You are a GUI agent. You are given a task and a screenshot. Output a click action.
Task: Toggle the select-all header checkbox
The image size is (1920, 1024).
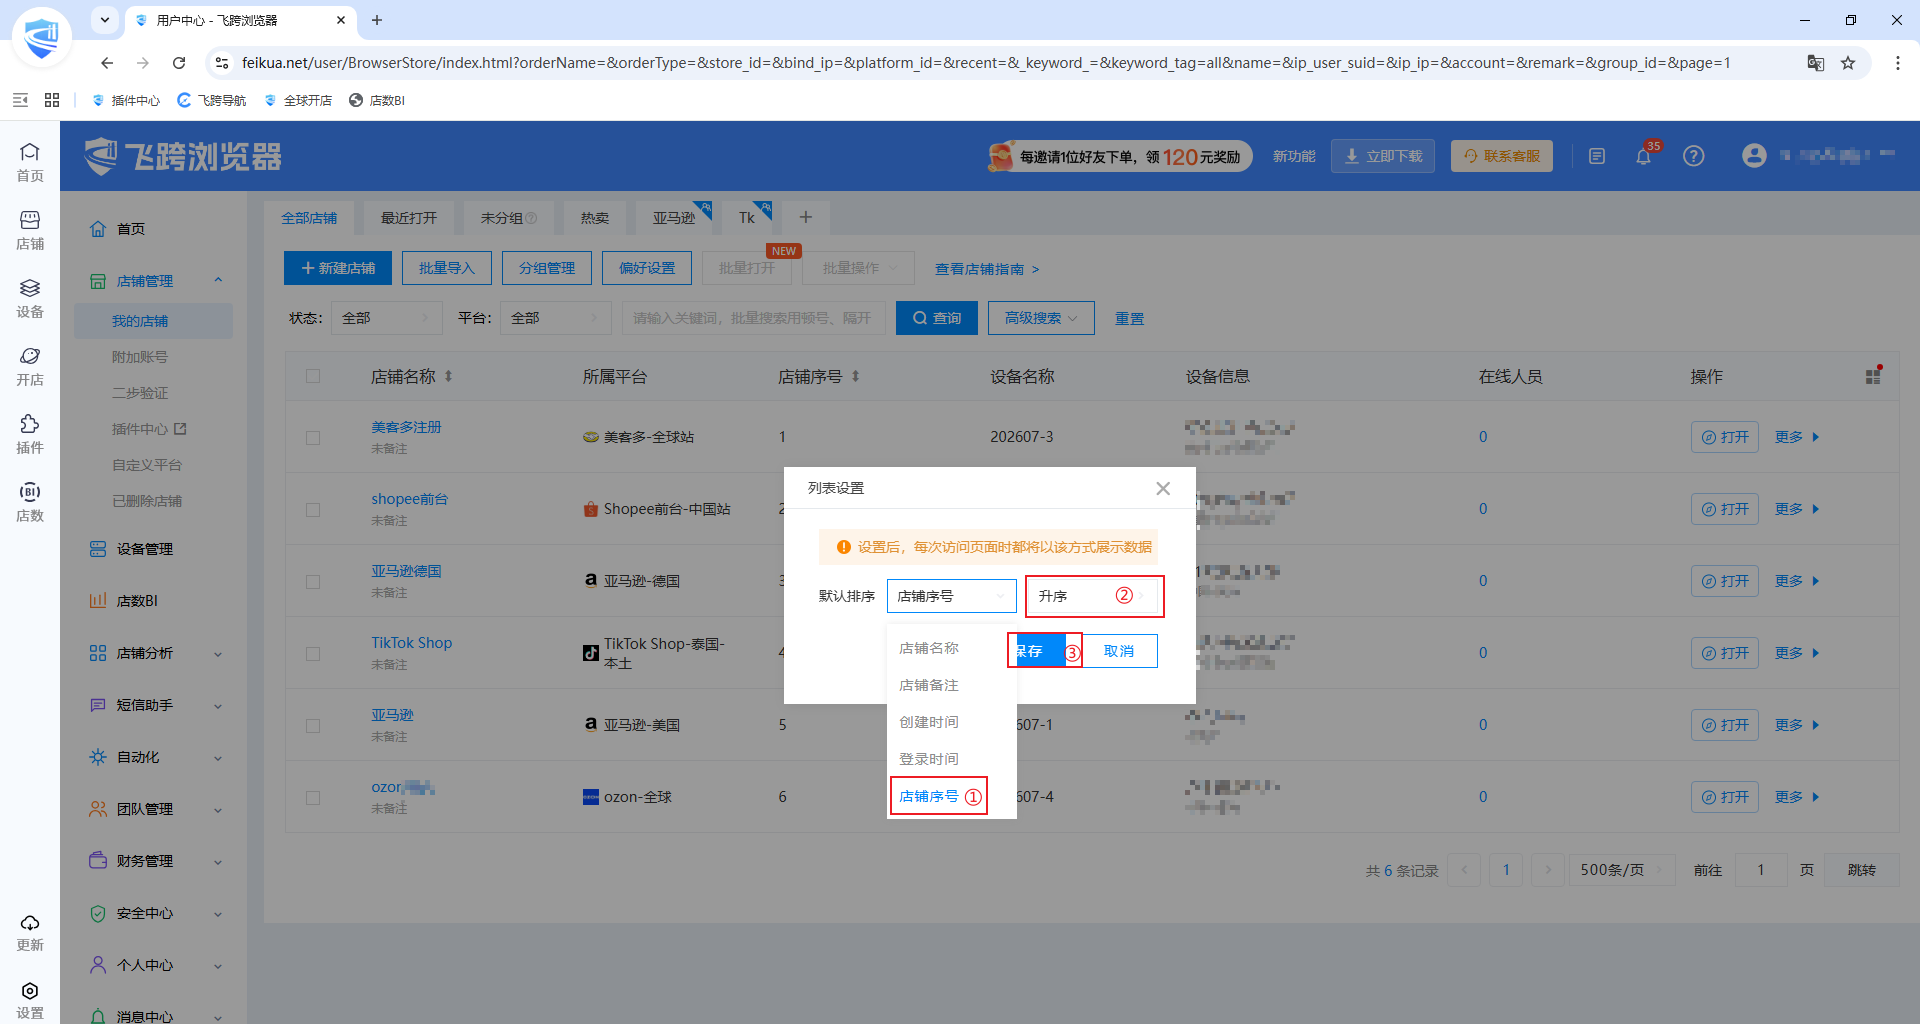coord(313,376)
